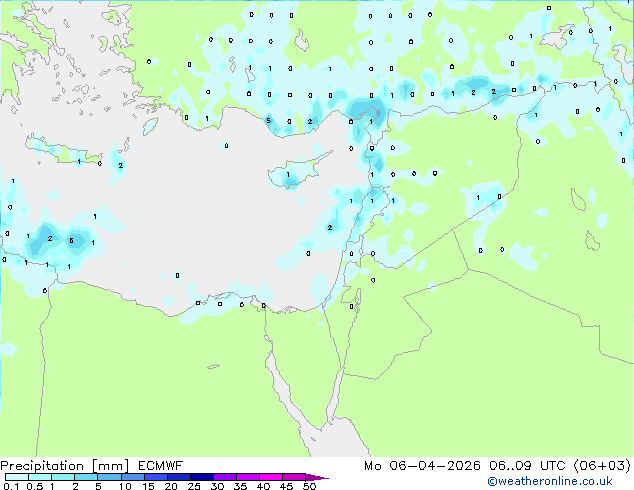The width and height of the screenshot is (634, 490).
Task: Click the '0.1' legend scale label
Action: (11, 486)
